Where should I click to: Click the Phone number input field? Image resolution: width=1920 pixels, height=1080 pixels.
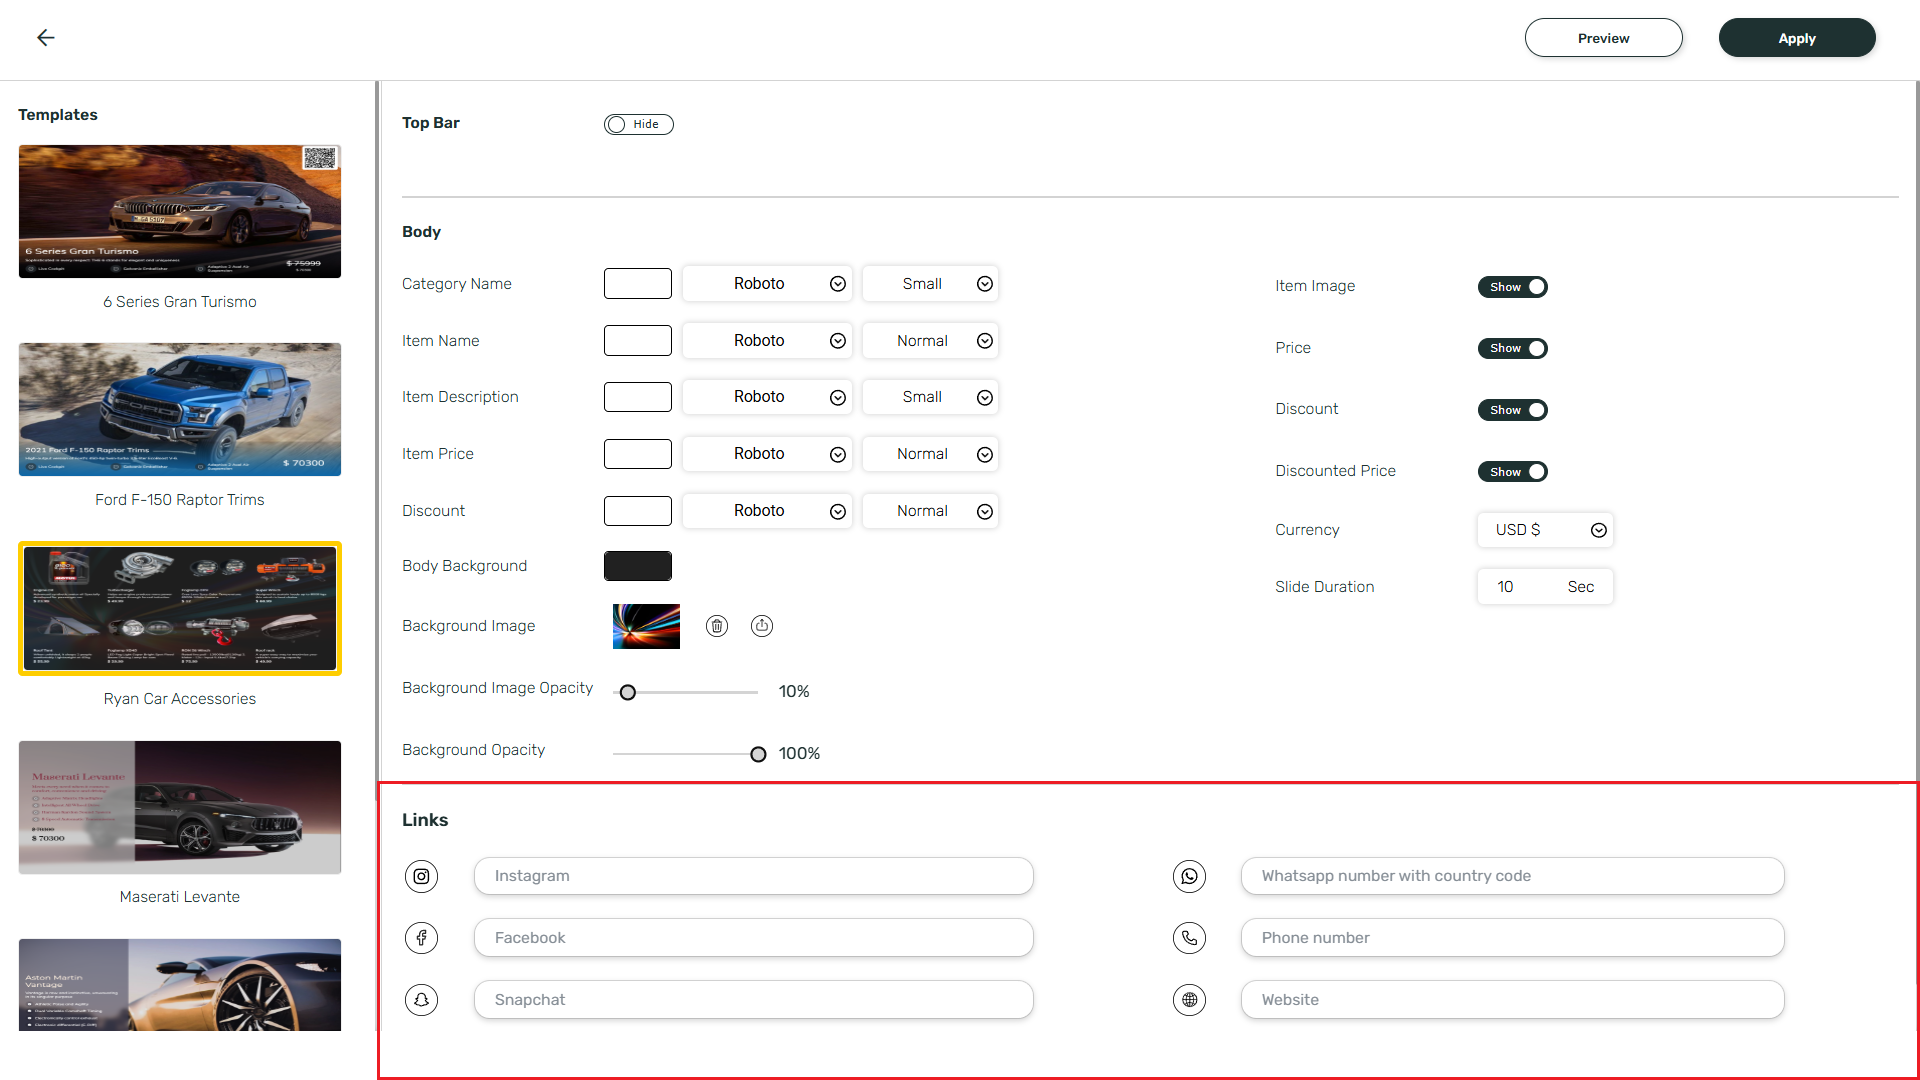tap(1512, 938)
